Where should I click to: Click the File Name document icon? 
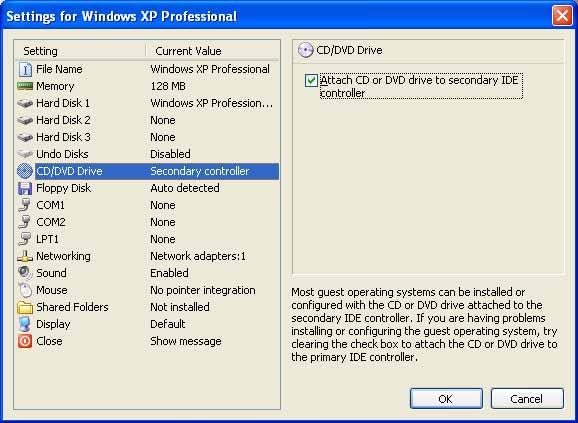pyautogui.click(x=25, y=69)
